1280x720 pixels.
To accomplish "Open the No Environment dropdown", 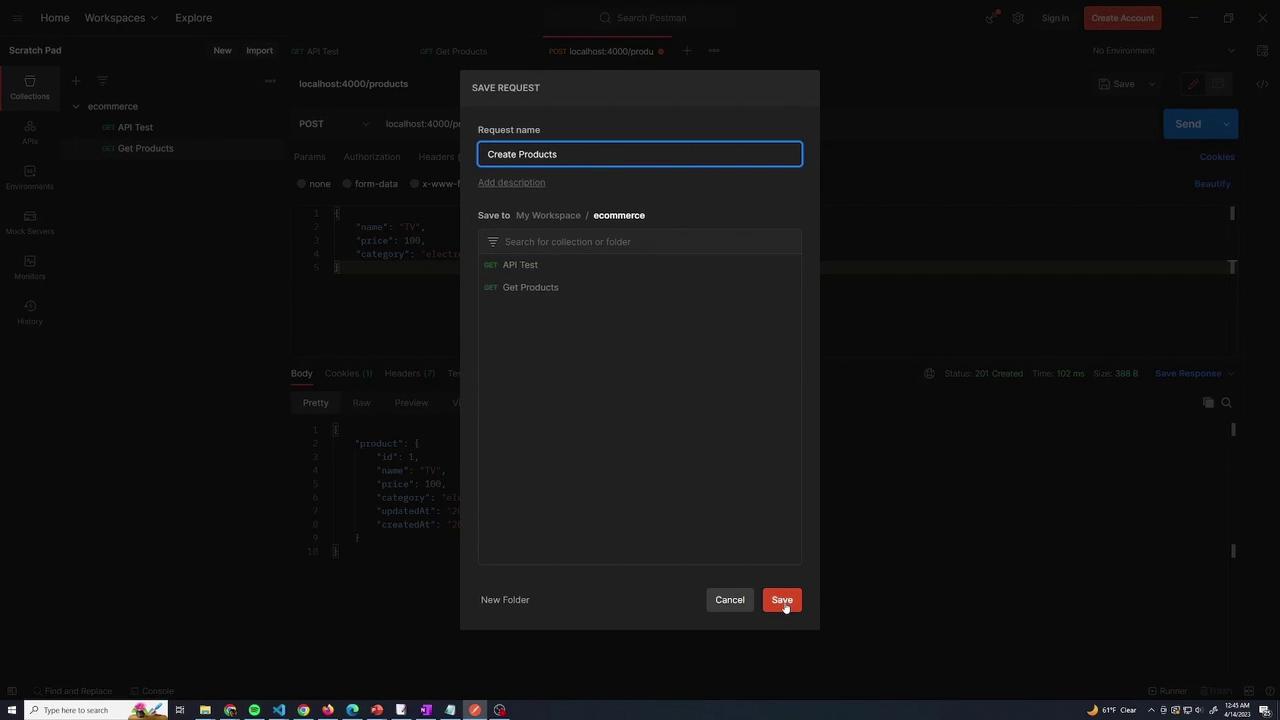I will [x=1163, y=51].
